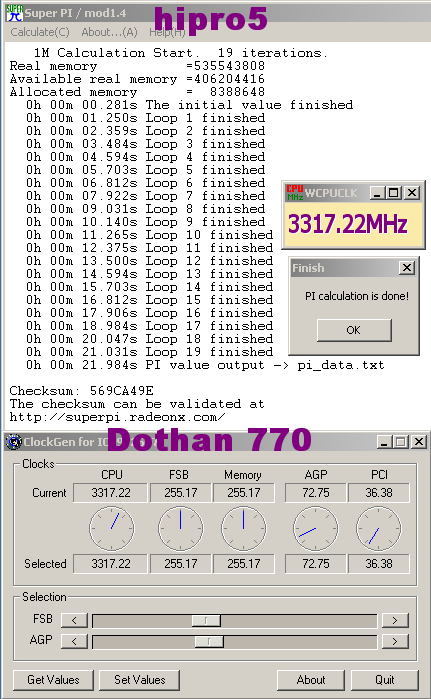Click 'PI calculation is done!' message text
This screenshot has width=431, height=699.
click(357, 296)
